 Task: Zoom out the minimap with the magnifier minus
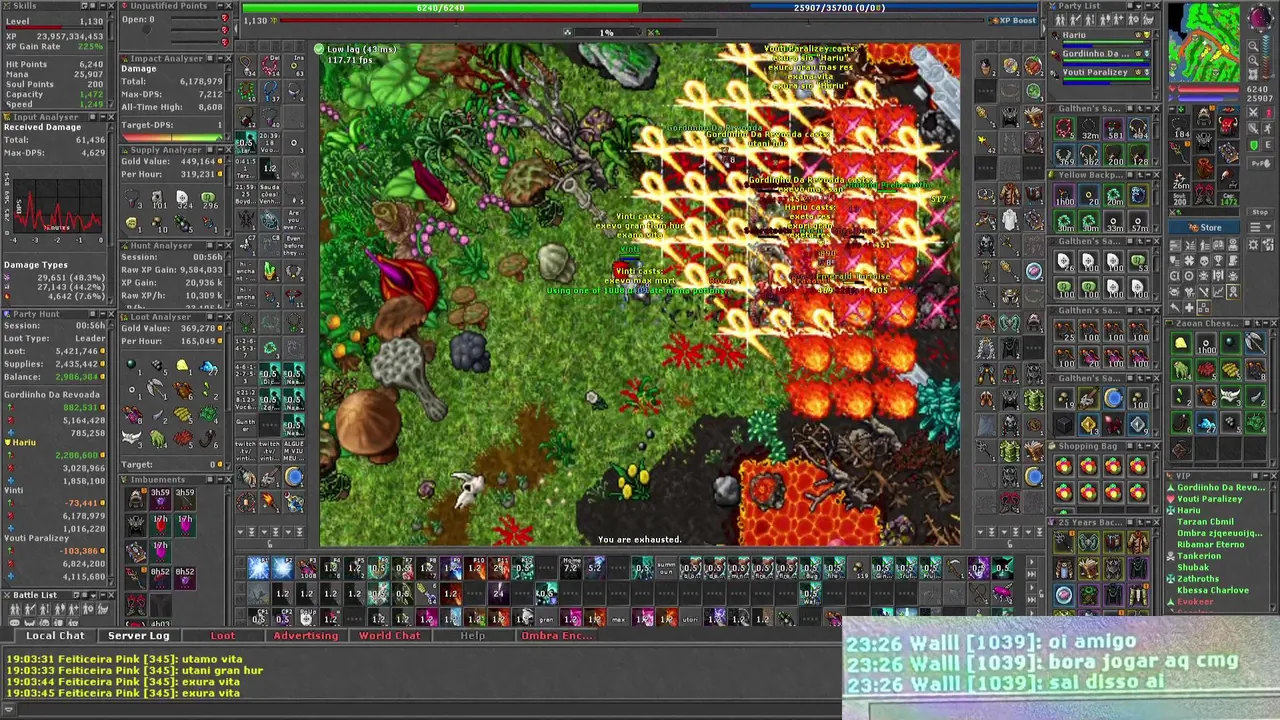1253,45
